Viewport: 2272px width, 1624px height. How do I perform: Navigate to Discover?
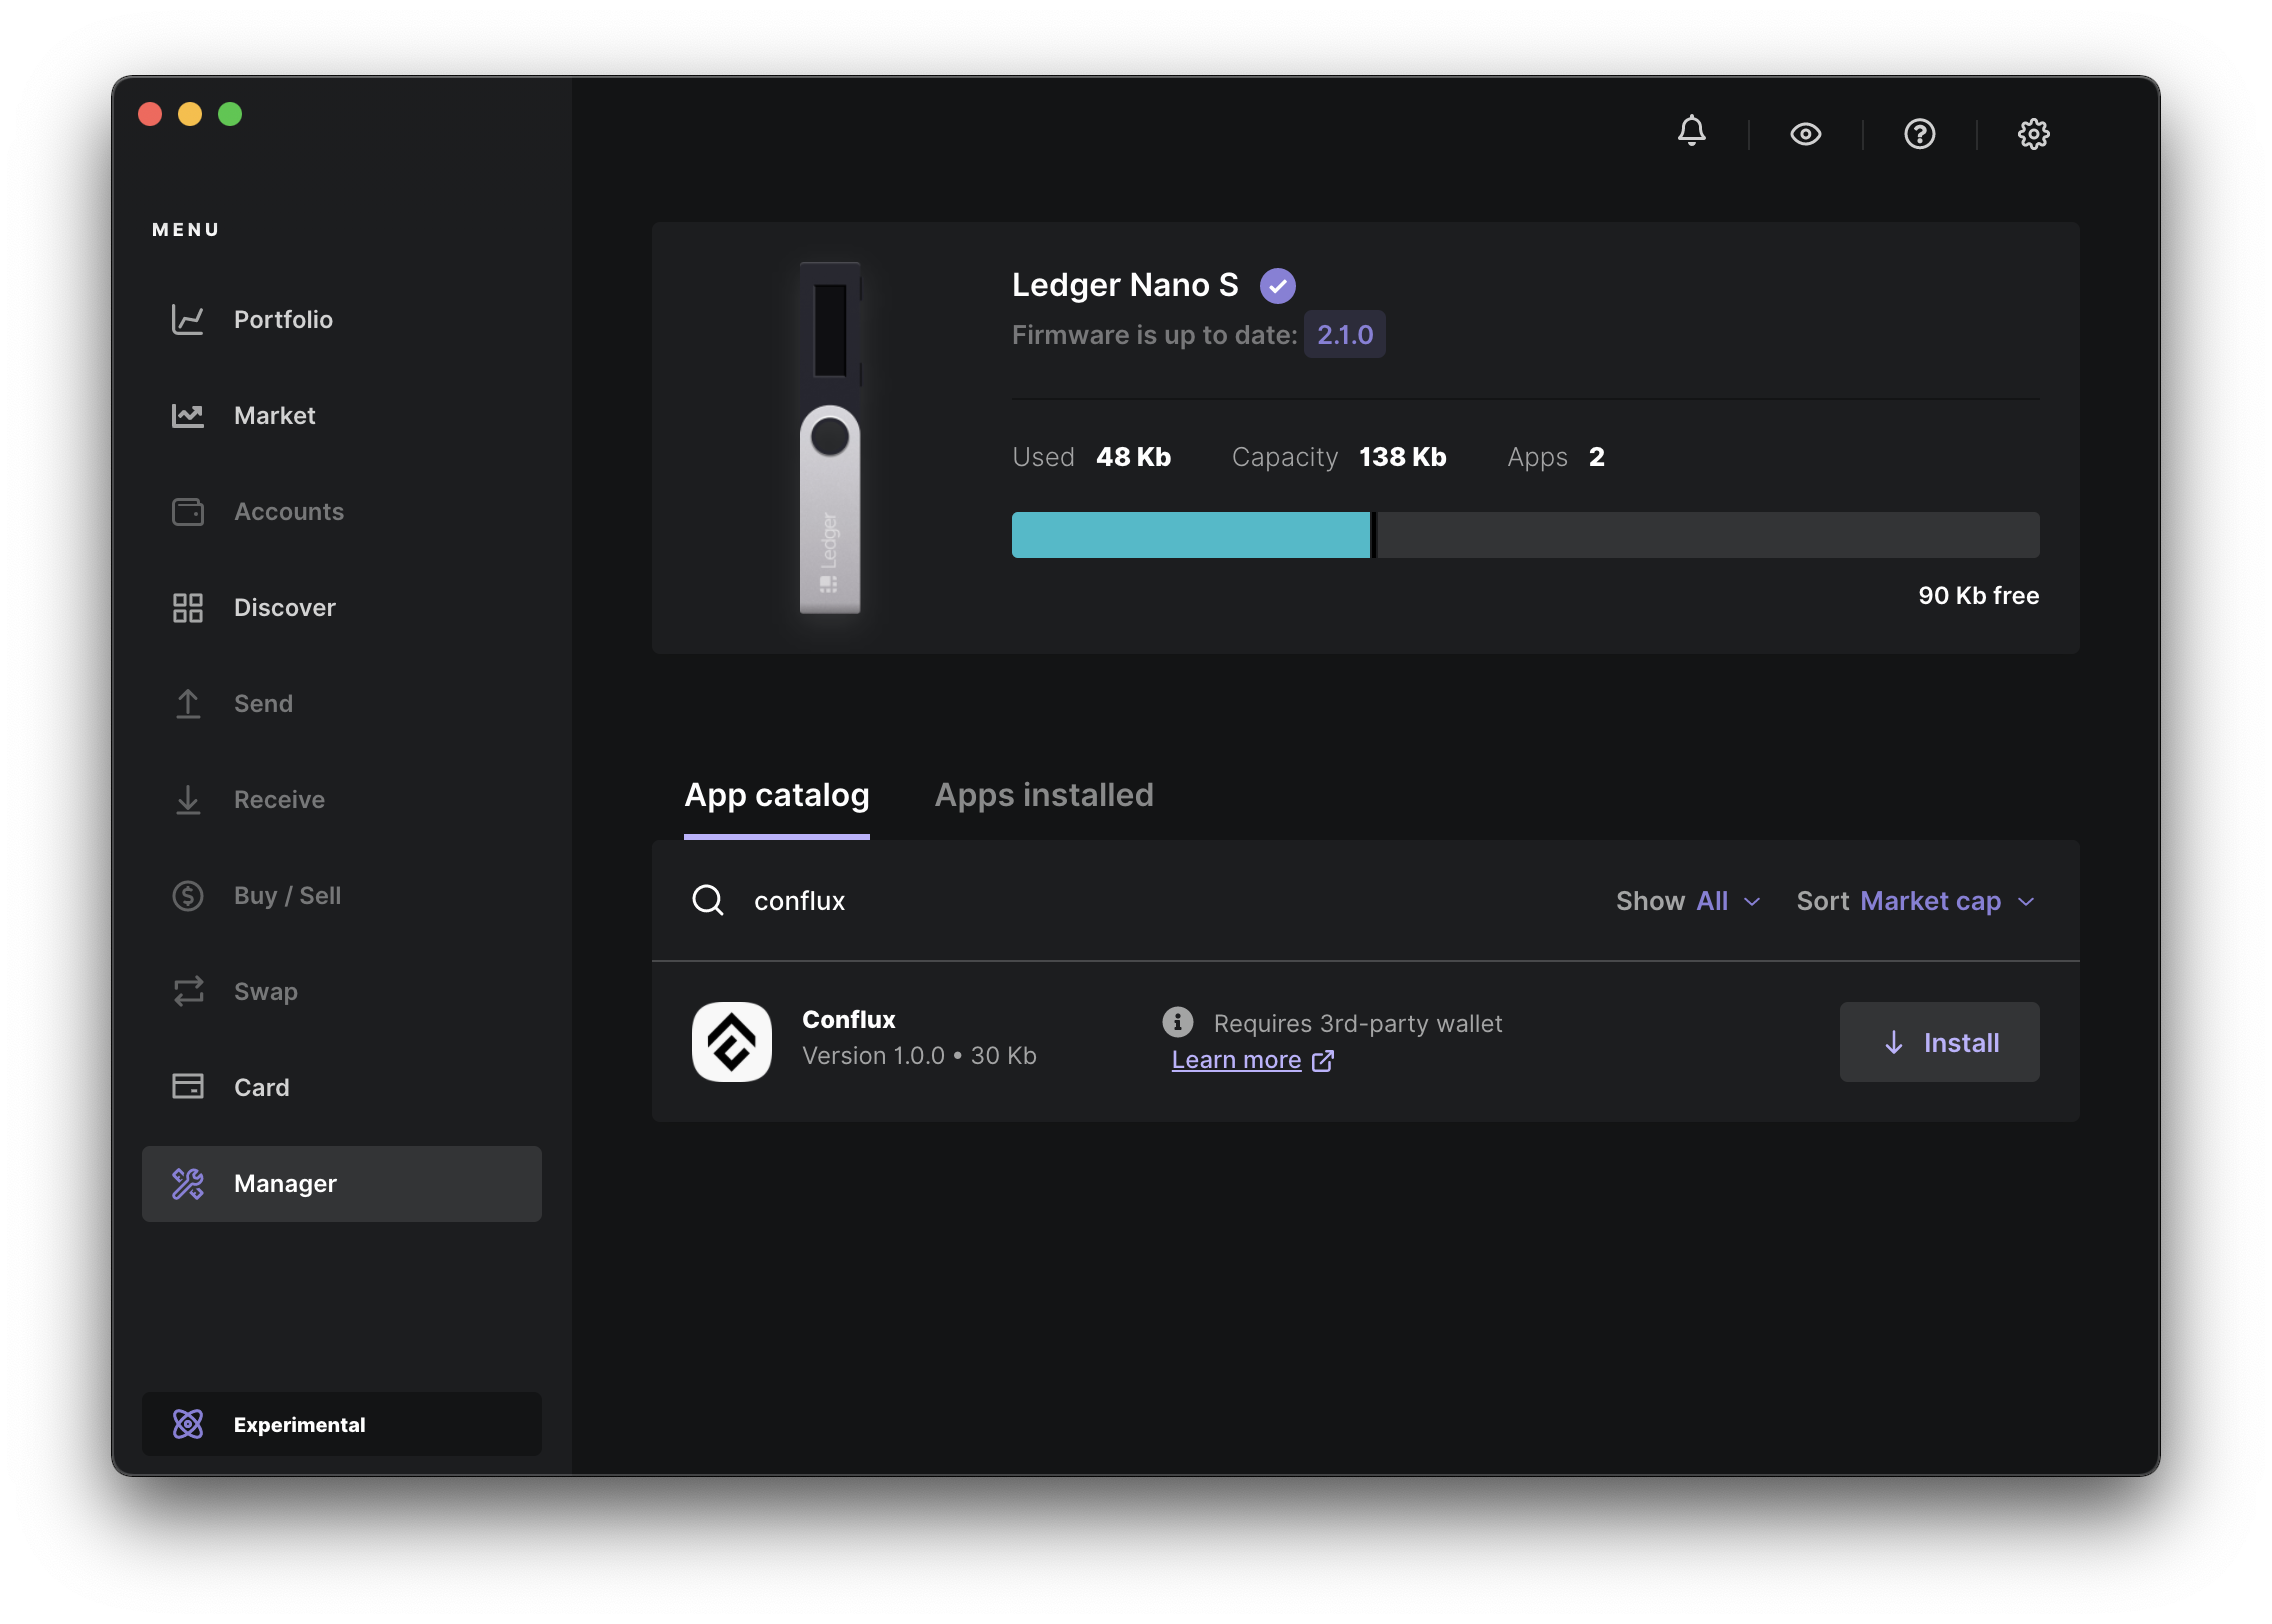pos(285,607)
